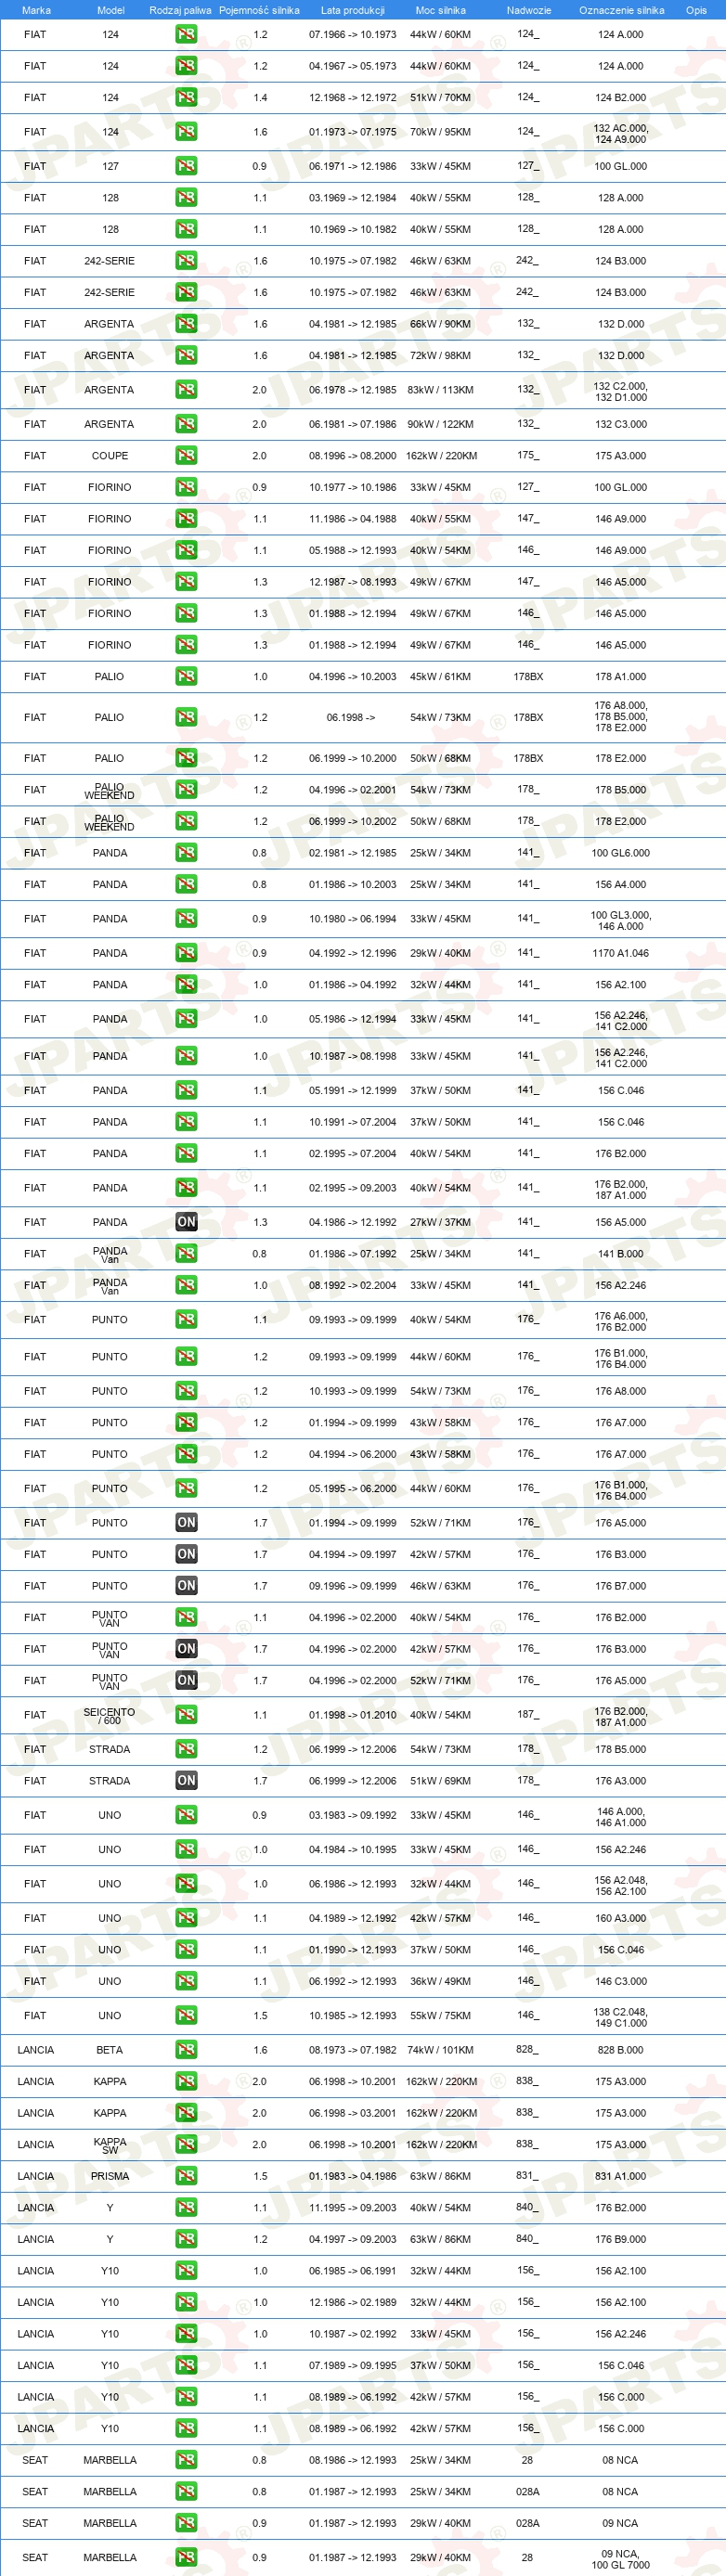Click the petrol icon in the PANDA 100 GL6.000 row
726x2576 pixels.
186,853
